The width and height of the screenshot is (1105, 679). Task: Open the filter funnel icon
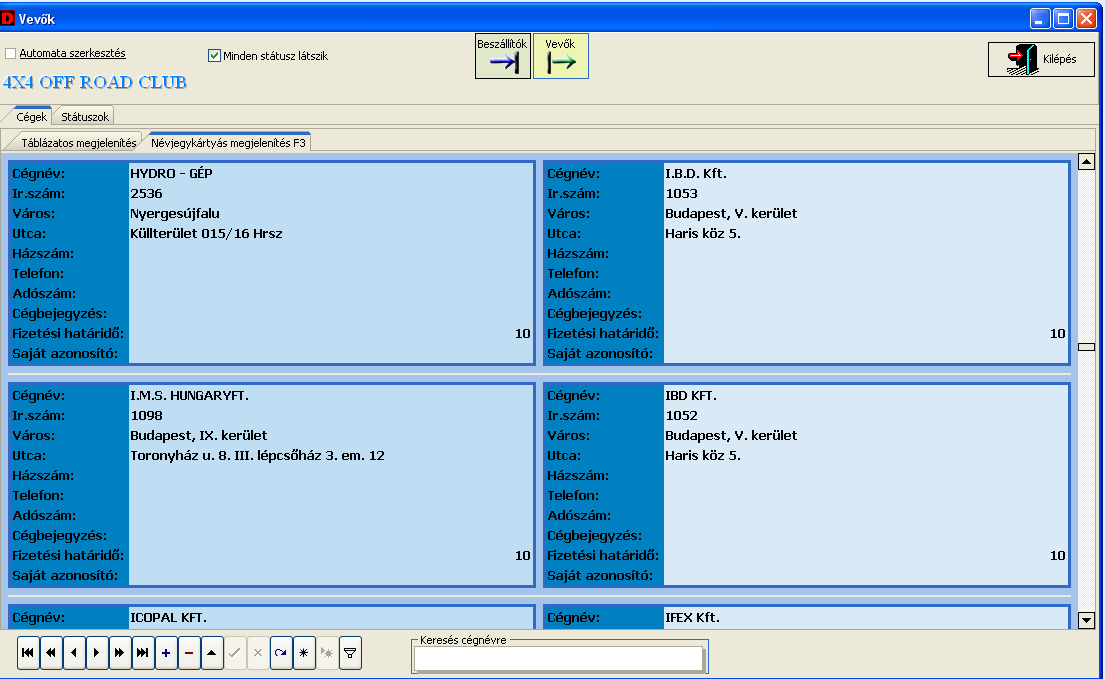(350, 653)
